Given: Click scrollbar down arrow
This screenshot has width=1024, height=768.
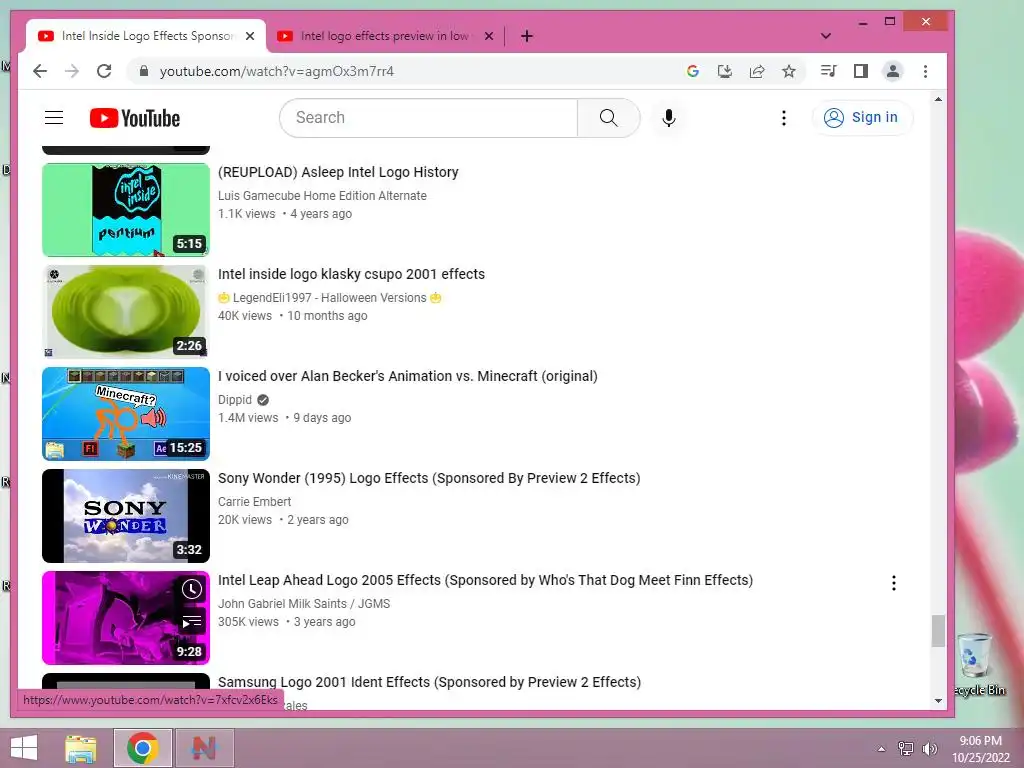Looking at the screenshot, I should coord(938,701).
